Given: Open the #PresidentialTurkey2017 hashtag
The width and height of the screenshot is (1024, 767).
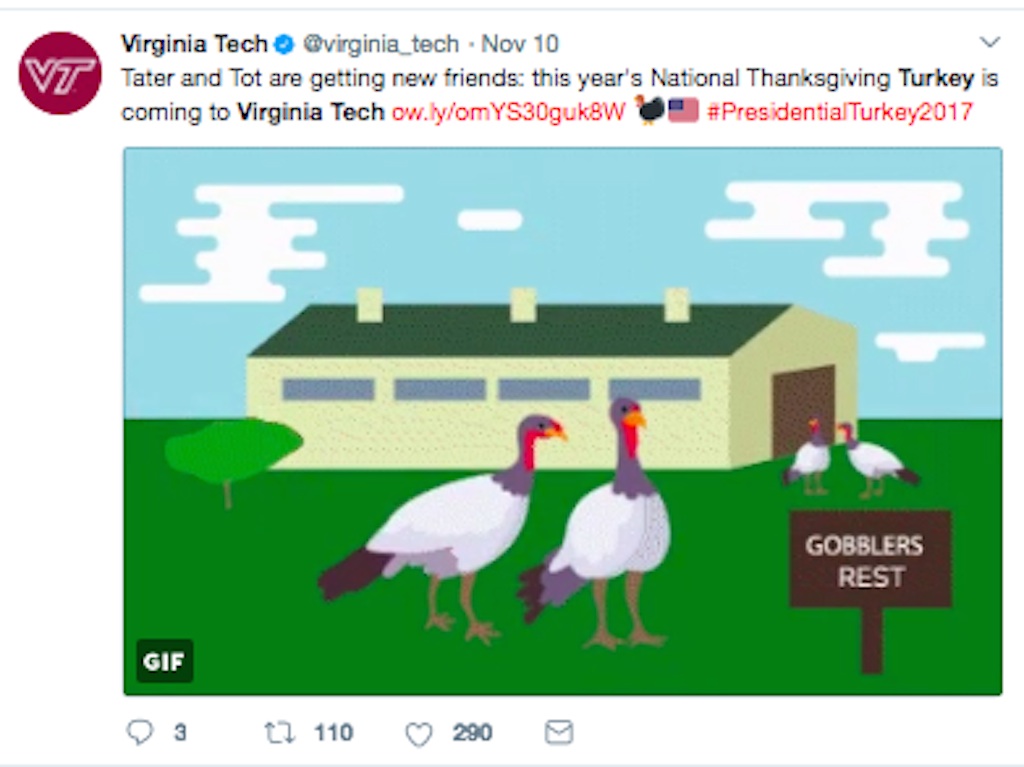Looking at the screenshot, I should click(839, 112).
